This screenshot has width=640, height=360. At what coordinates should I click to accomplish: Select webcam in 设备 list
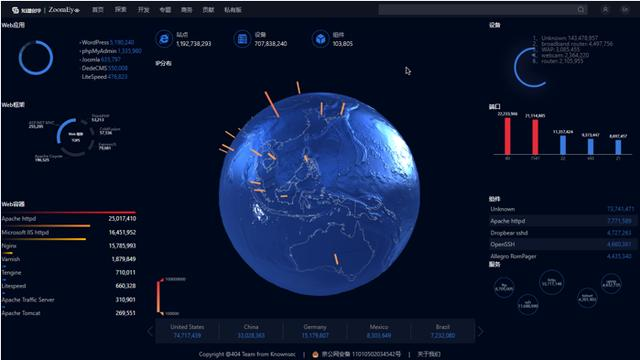pos(561,55)
